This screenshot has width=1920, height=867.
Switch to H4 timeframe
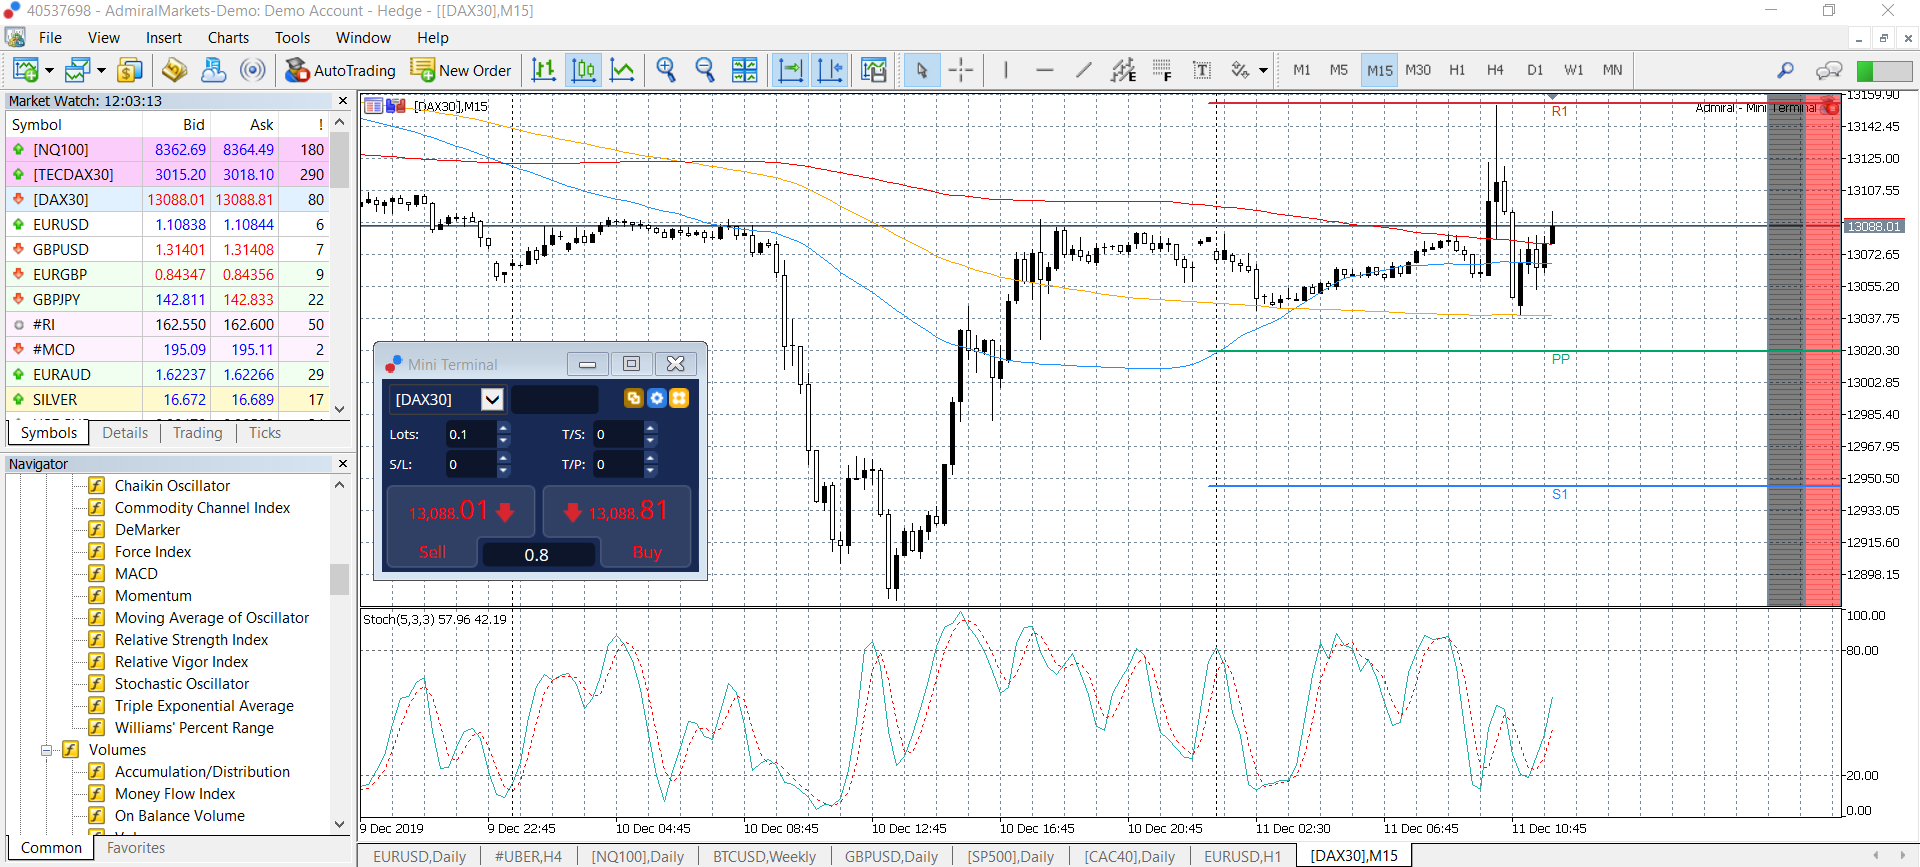1495,70
